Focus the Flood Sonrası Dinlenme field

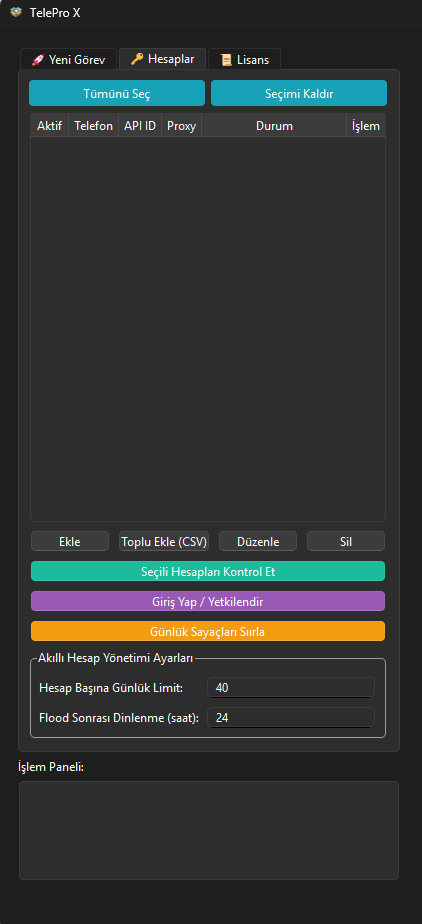(x=291, y=717)
